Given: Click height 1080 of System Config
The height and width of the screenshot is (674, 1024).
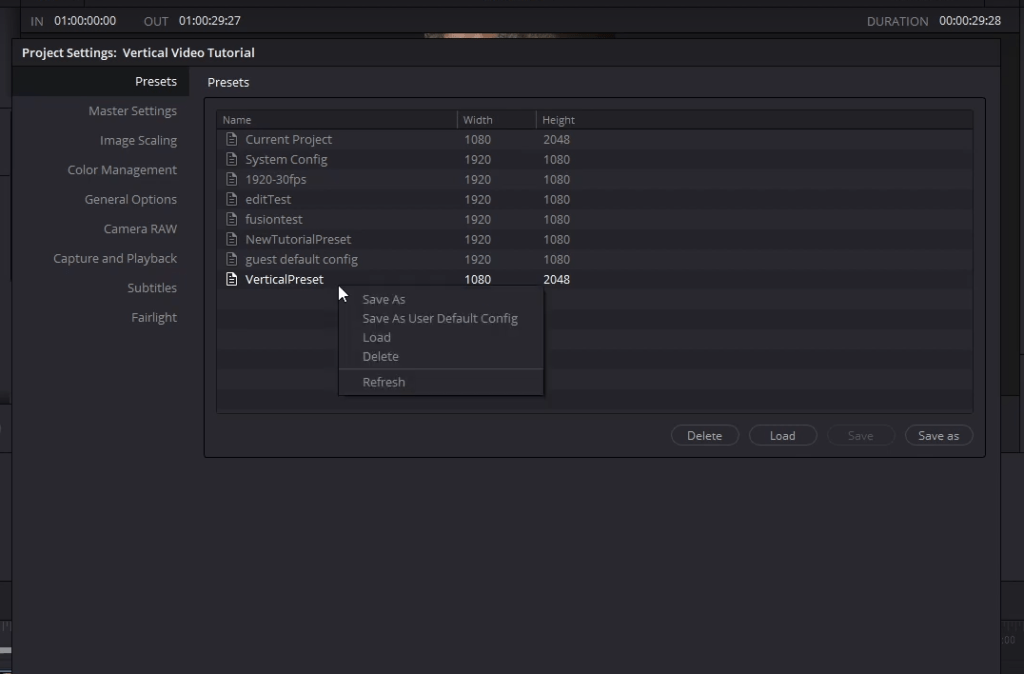Looking at the screenshot, I should point(556,159).
